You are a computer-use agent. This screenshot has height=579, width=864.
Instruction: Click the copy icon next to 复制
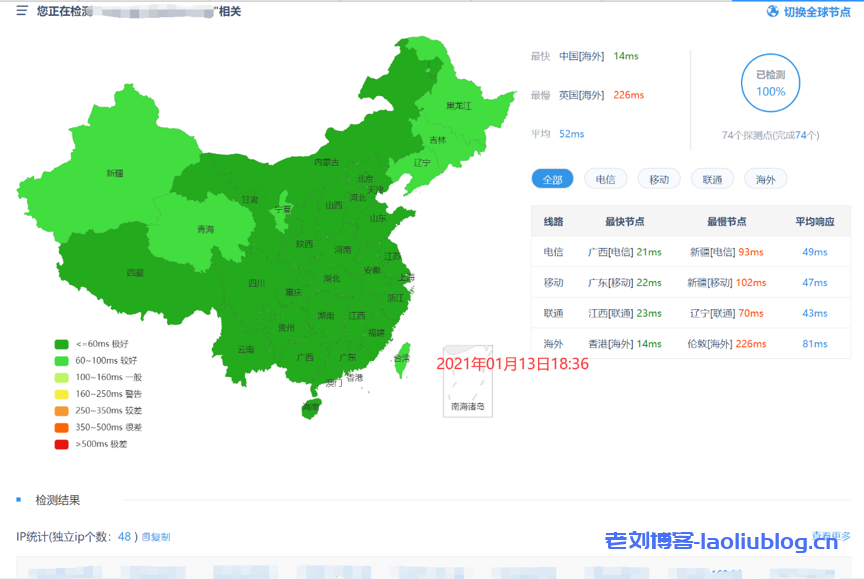[145, 537]
